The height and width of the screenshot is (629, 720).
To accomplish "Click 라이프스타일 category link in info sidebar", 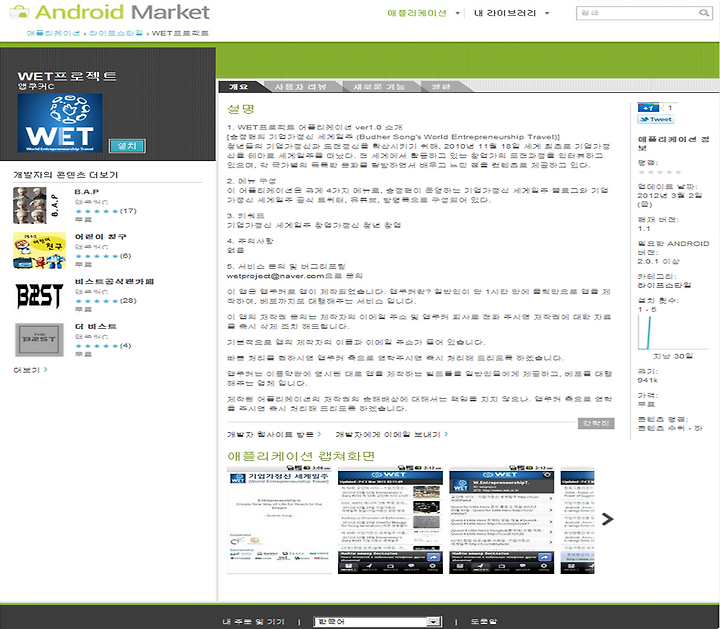I will (664, 285).
